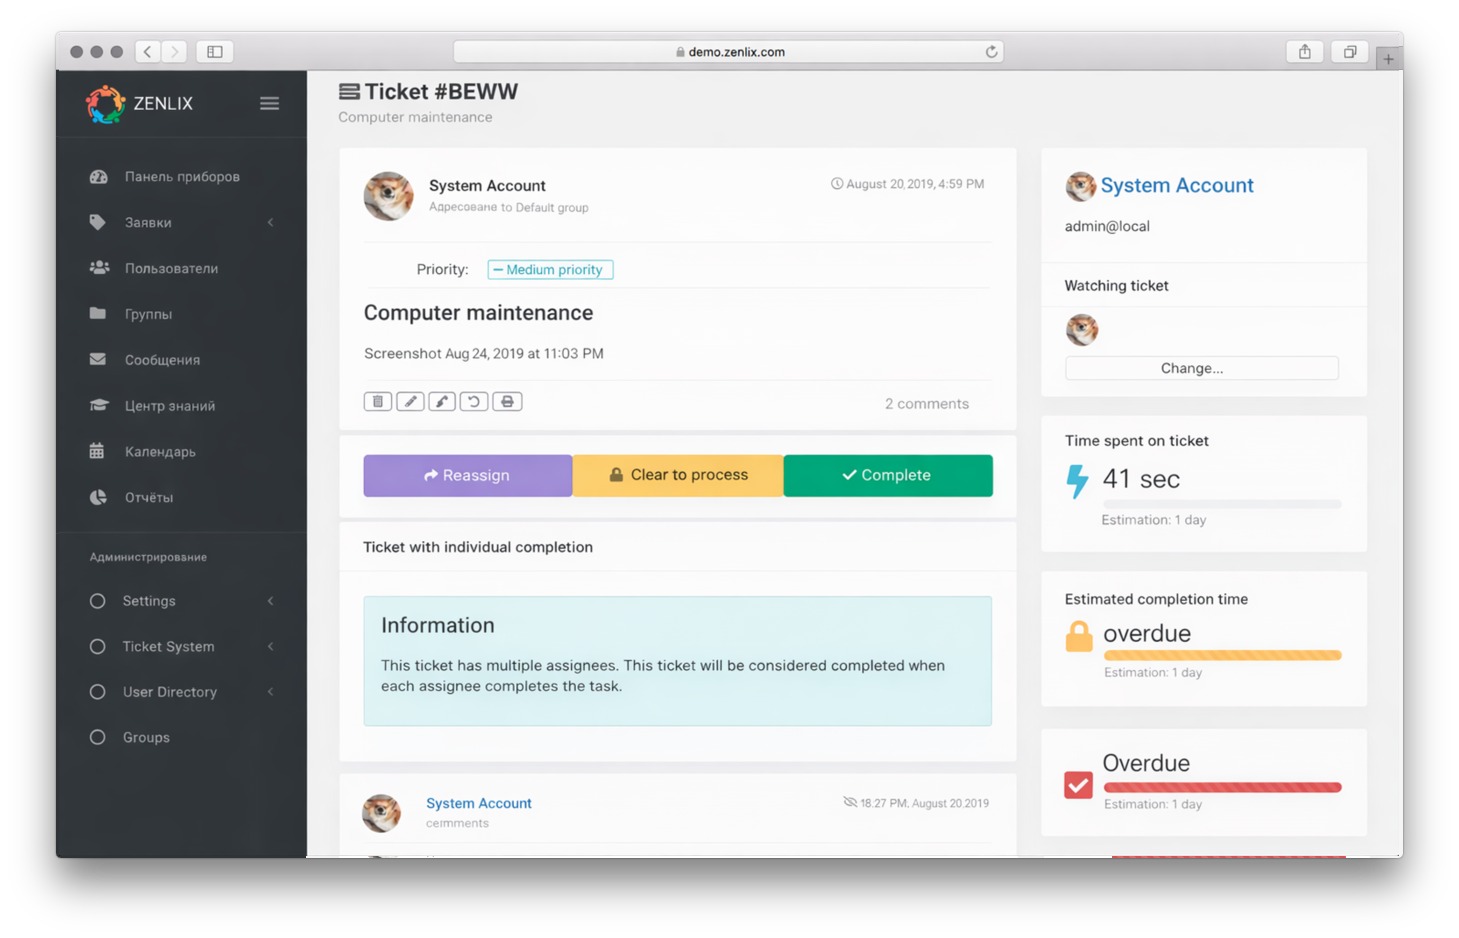Expand the User Directory submenu

pyautogui.click(x=170, y=692)
